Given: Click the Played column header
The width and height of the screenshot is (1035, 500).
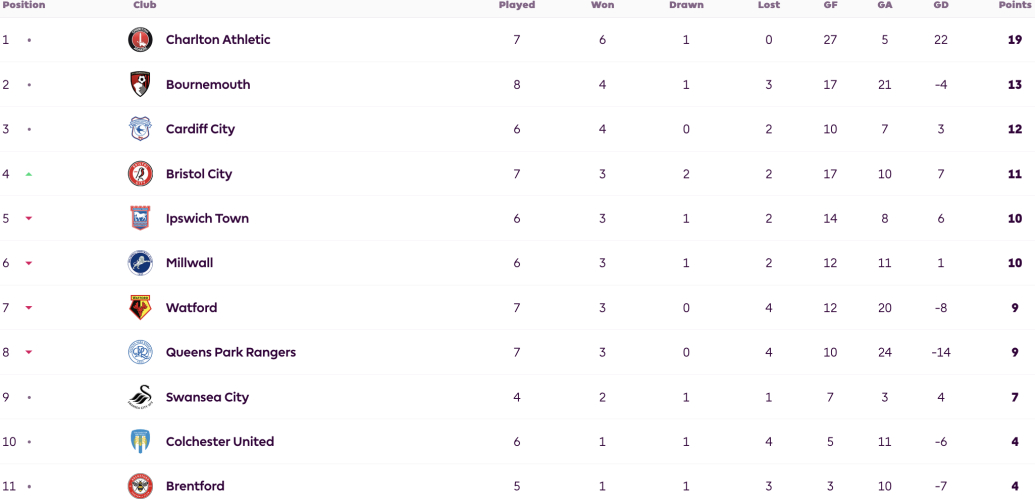Looking at the screenshot, I should click(x=517, y=5).
